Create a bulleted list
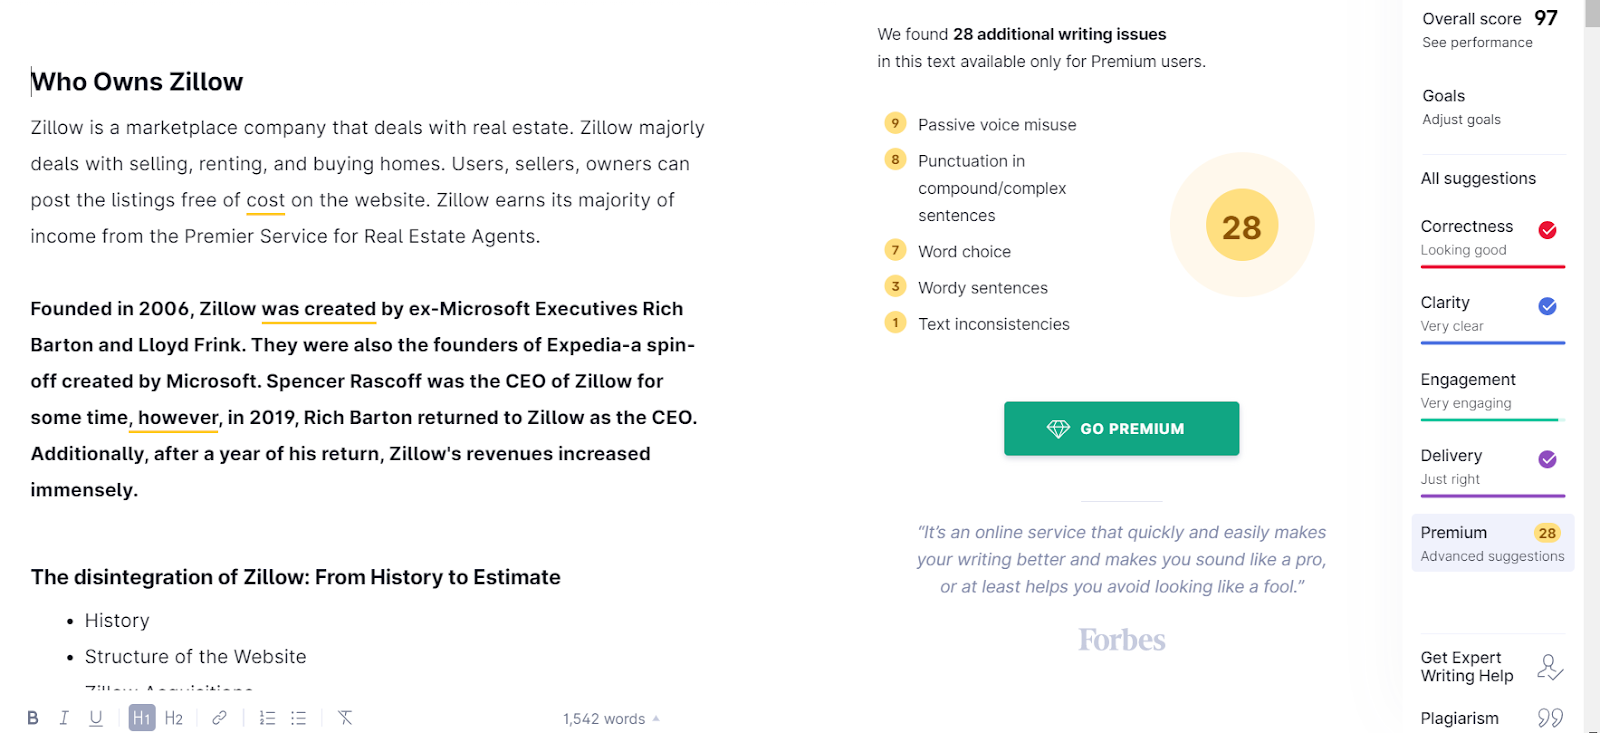The image size is (1600, 733). [298, 718]
